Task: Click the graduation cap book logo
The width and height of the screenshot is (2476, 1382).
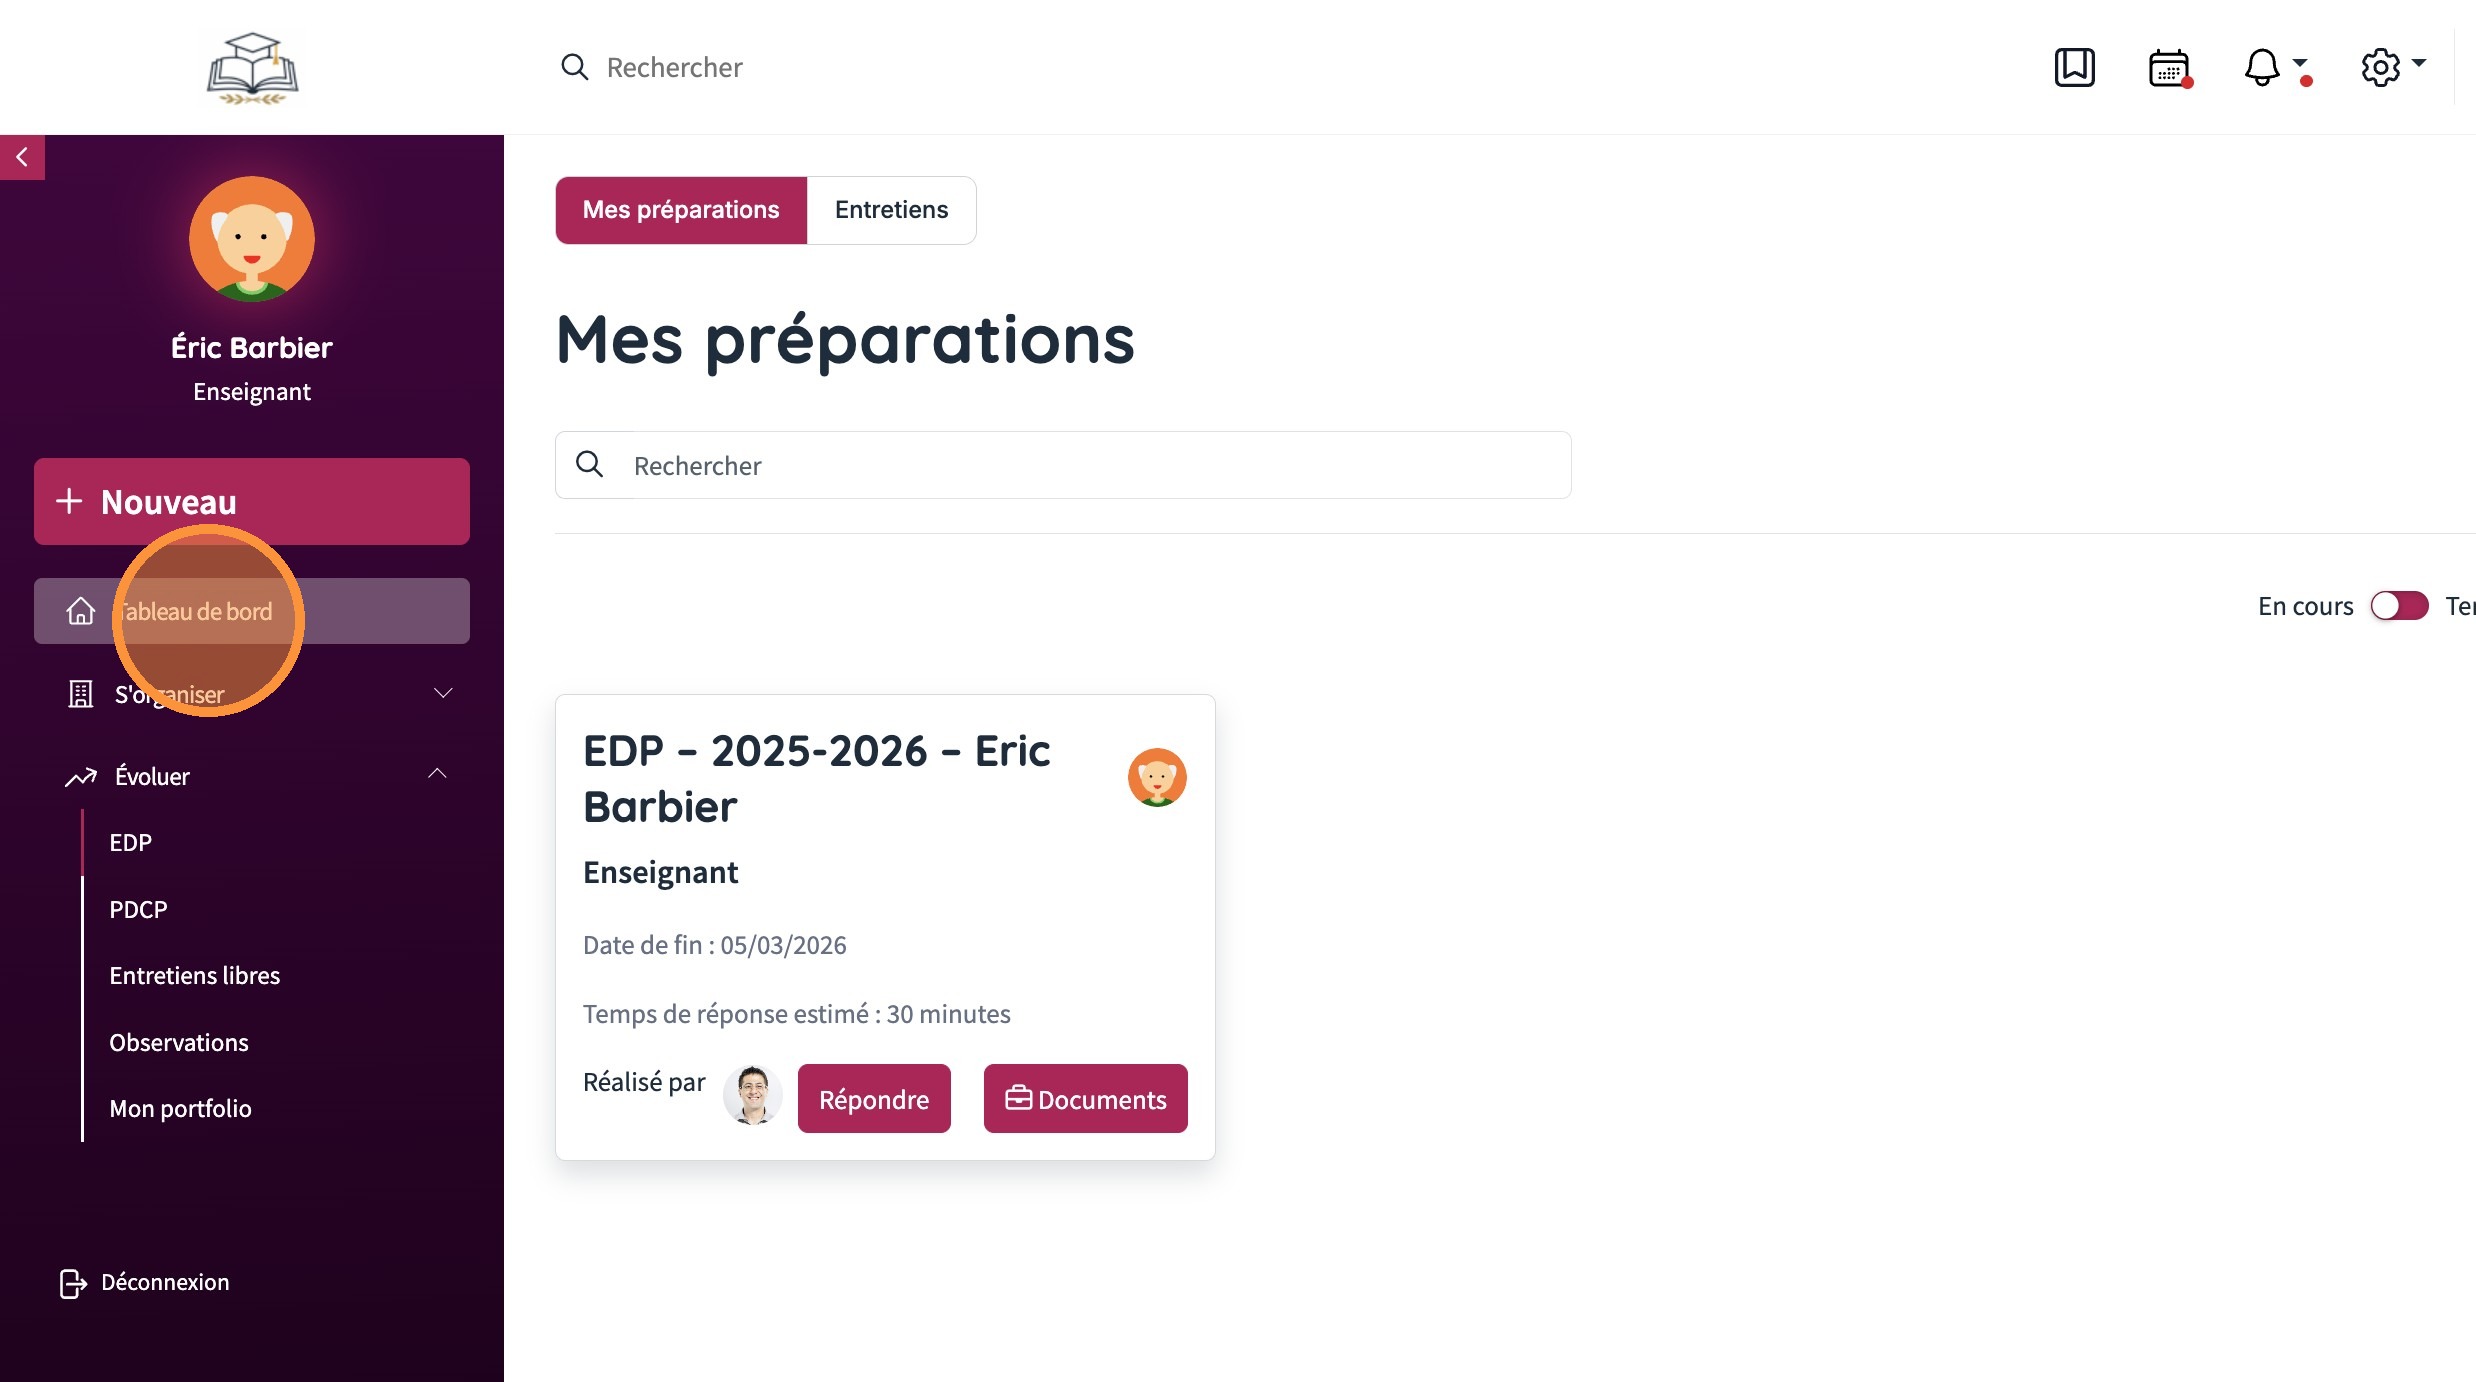Action: [x=252, y=67]
